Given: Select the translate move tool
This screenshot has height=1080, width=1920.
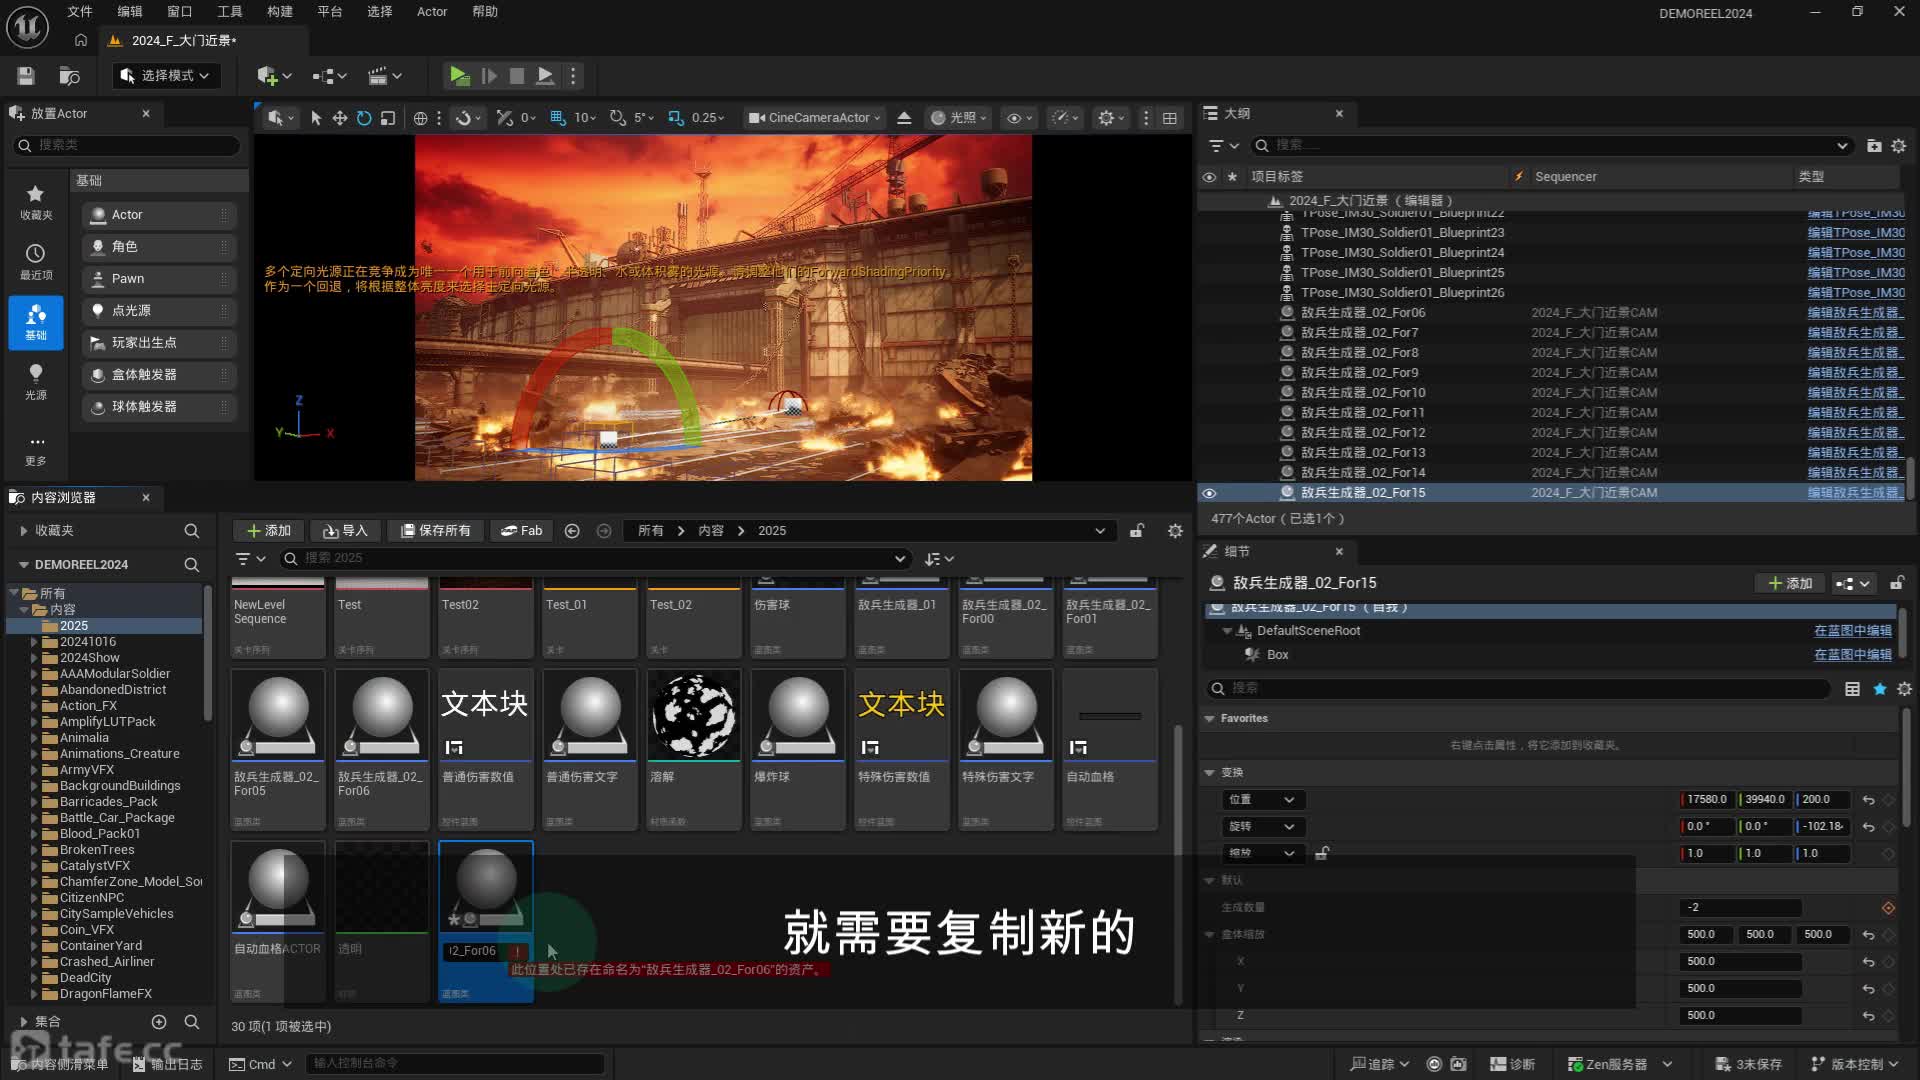Looking at the screenshot, I should tap(340, 118).
